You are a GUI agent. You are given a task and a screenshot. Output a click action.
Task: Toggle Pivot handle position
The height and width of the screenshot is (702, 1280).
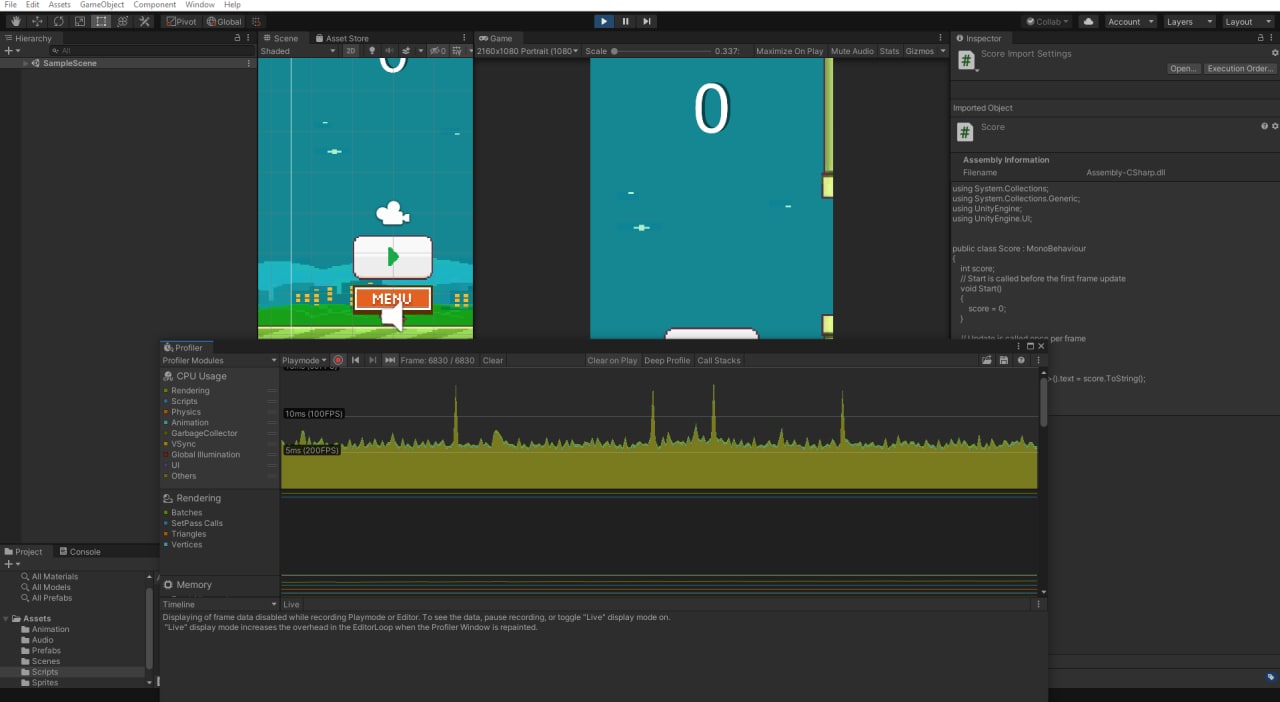click(x=181, y=21)
